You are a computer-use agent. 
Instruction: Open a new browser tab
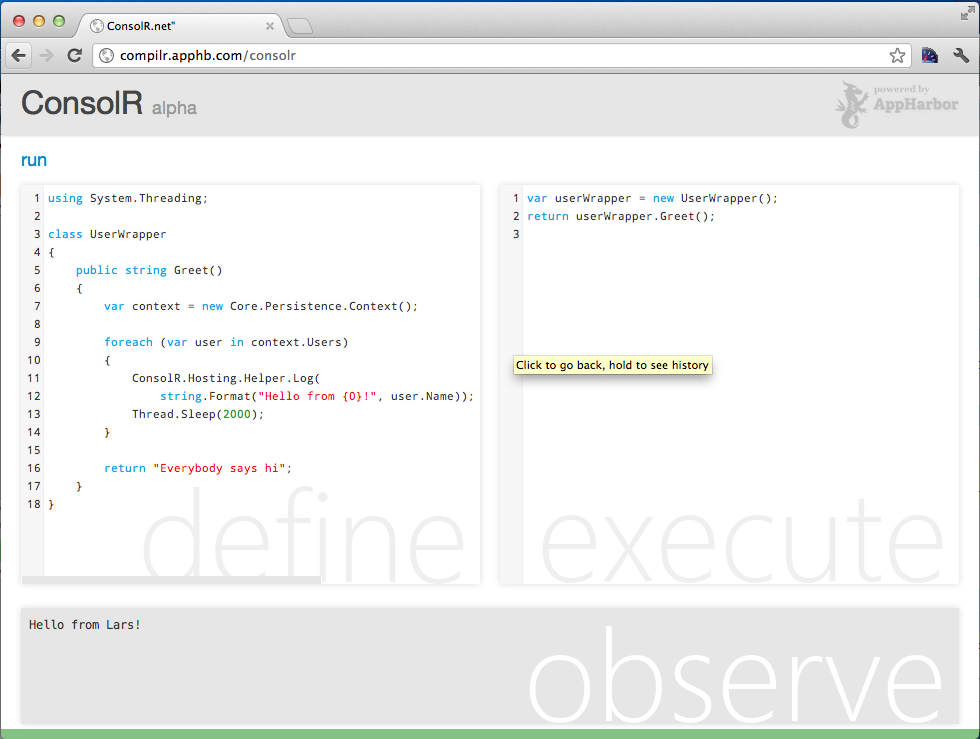point(299,26)
